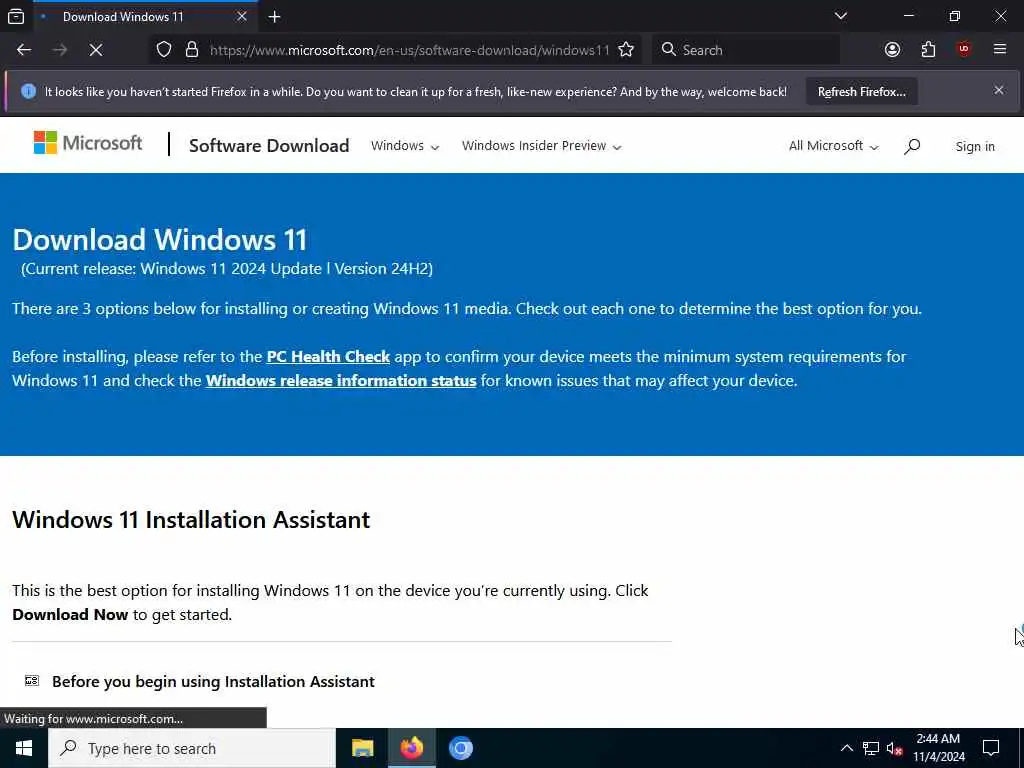Open the Extensions puzzle icon
Screen dimensions: 1024x768
coord(928,50)
